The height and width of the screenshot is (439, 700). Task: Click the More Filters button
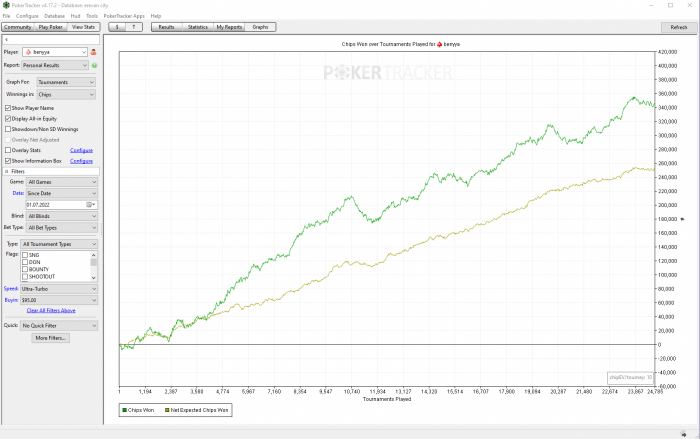tap(50, 338)
